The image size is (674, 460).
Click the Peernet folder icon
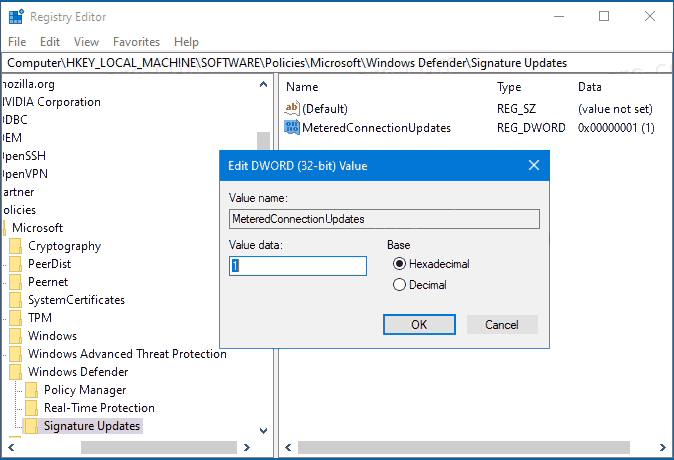(15, 282)
